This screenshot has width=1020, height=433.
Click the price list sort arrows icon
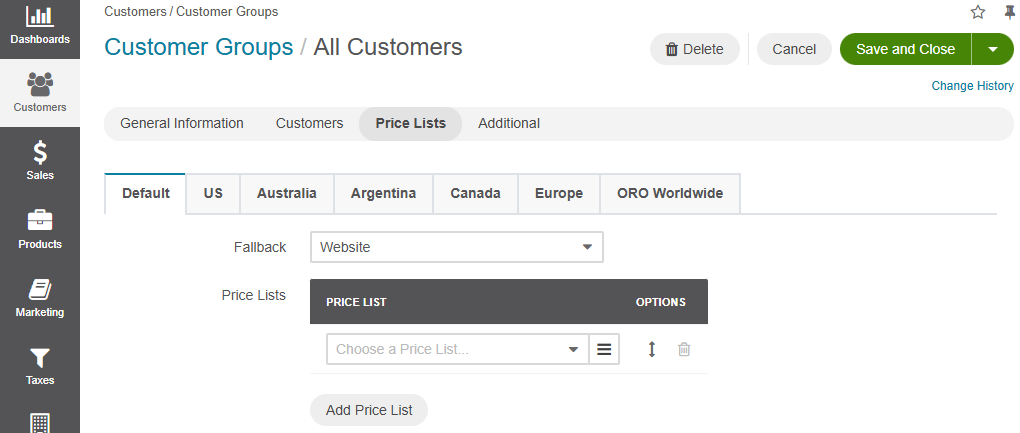652,349
